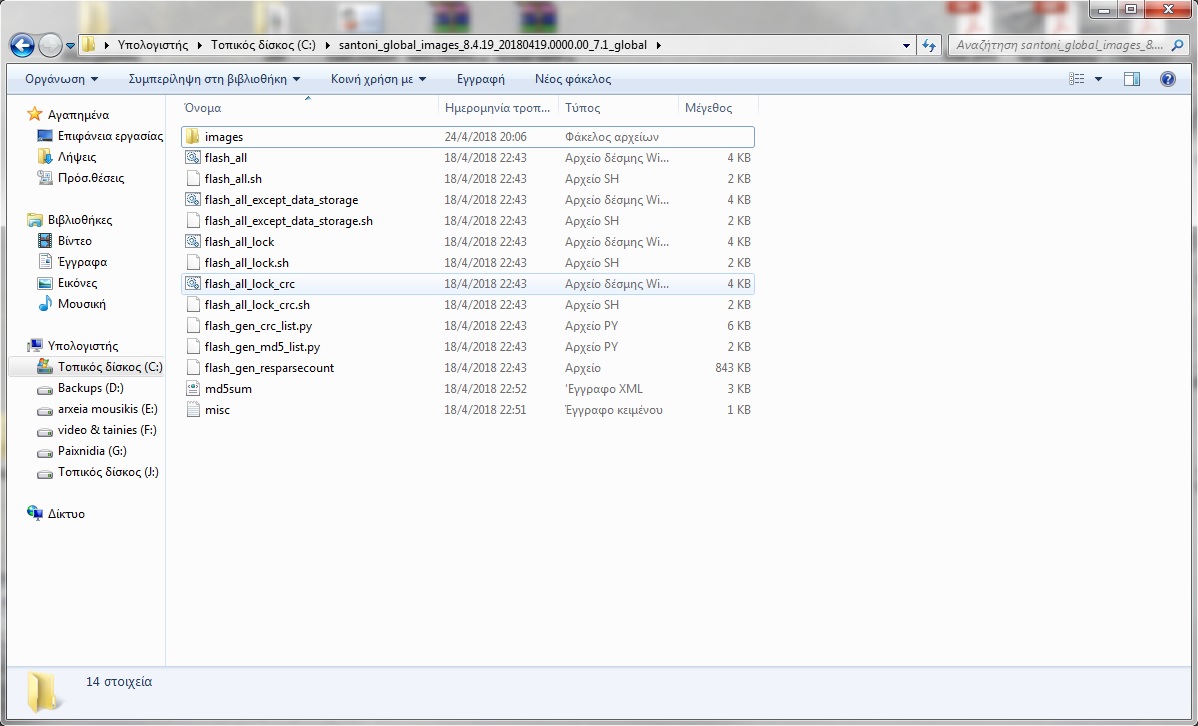This screenshot has width=1198, height=726.
Task: Click the misc text file icon
Action: pyautogui.click(x=193, y=410)
